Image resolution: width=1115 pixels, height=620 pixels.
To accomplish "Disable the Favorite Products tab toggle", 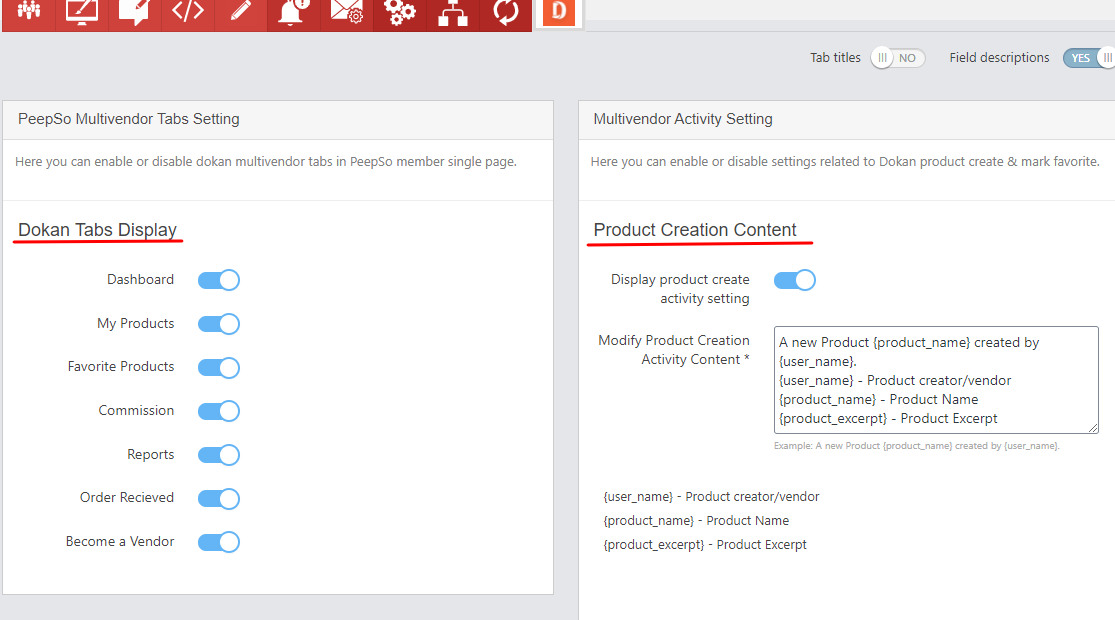I will tap(219, 368).
